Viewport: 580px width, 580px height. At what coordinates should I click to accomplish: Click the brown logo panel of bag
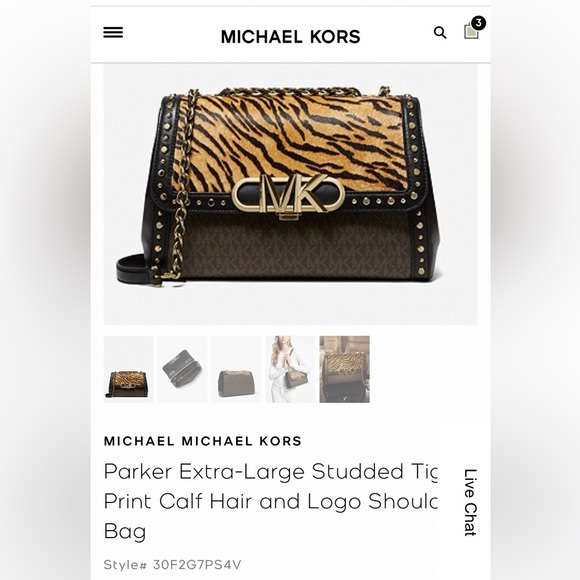pos(296,248)
